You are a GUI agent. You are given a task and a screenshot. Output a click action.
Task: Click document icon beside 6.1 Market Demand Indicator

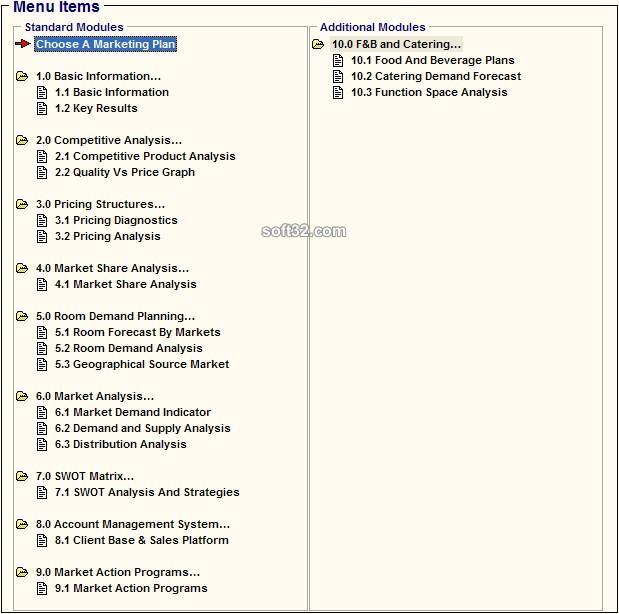pos(42,412)
